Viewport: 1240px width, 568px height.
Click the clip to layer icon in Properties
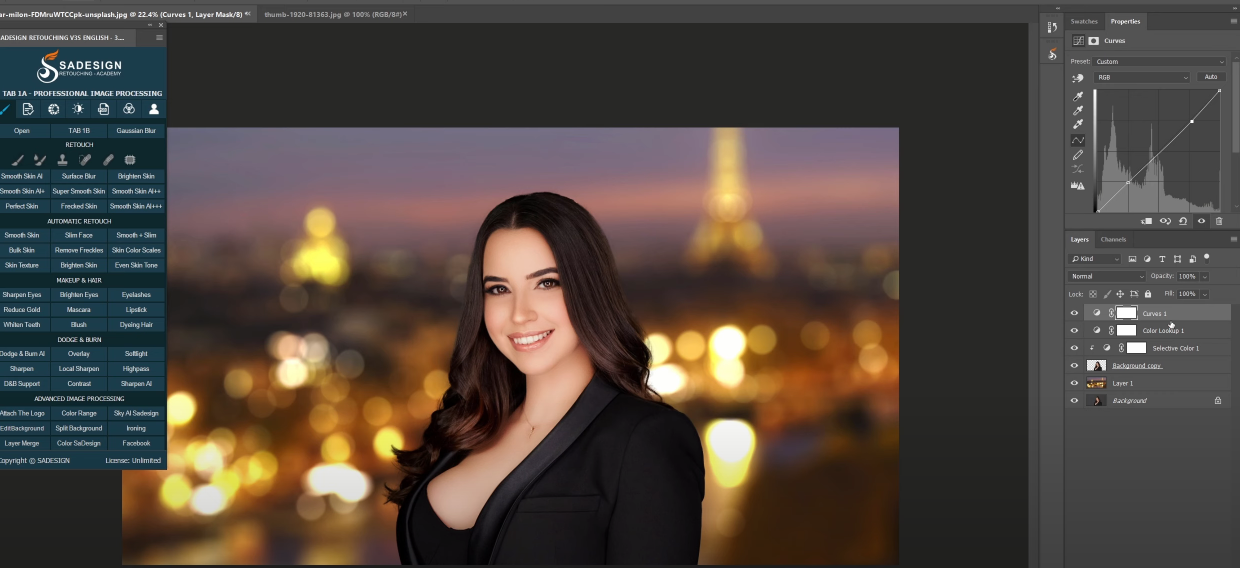pyautogui.click(x=1146, y=221)
